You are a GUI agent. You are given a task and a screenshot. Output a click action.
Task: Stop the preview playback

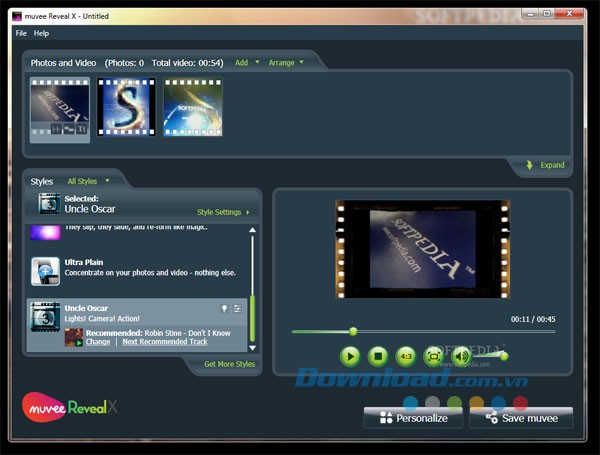[x=378, y=356]
